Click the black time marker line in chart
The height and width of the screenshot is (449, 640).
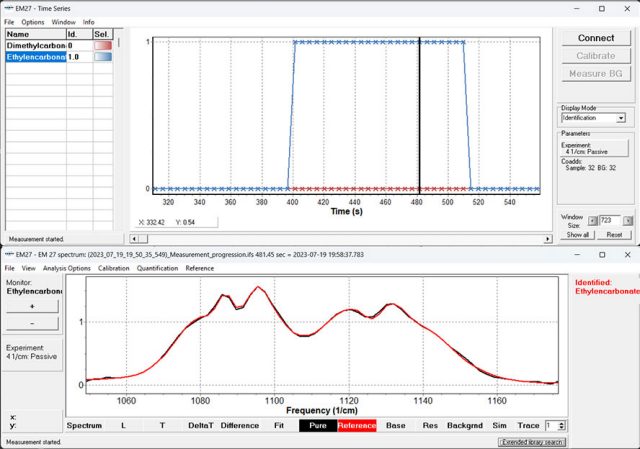[419, 116]
